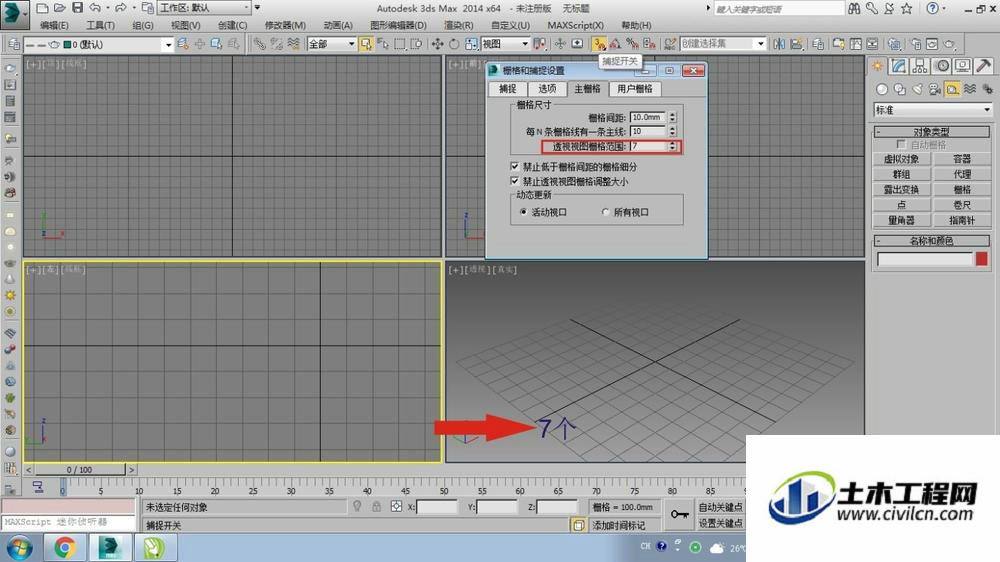The height and width of the screenshot is (562, 1000).
Task: Click the Undo arrow icon
Action: tap(95, 8)
